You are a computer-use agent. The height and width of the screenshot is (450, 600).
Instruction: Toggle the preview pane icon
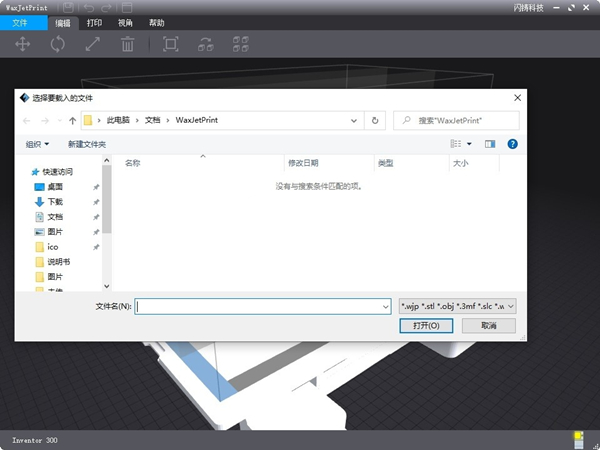pos(490,144)
